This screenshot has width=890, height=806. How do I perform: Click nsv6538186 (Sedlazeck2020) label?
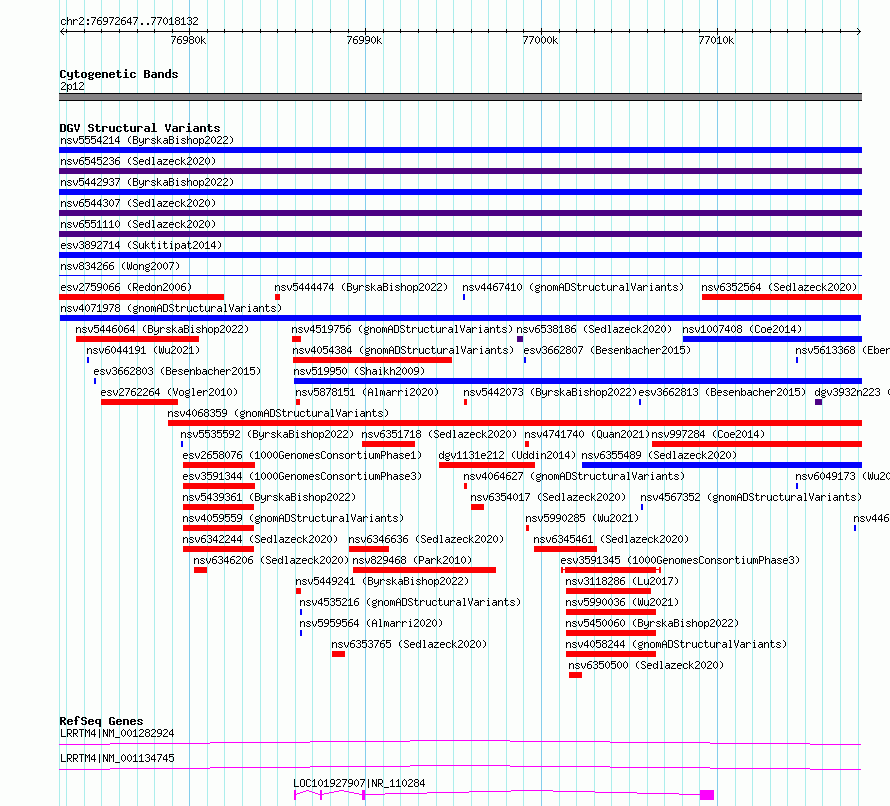pos(594,329)
